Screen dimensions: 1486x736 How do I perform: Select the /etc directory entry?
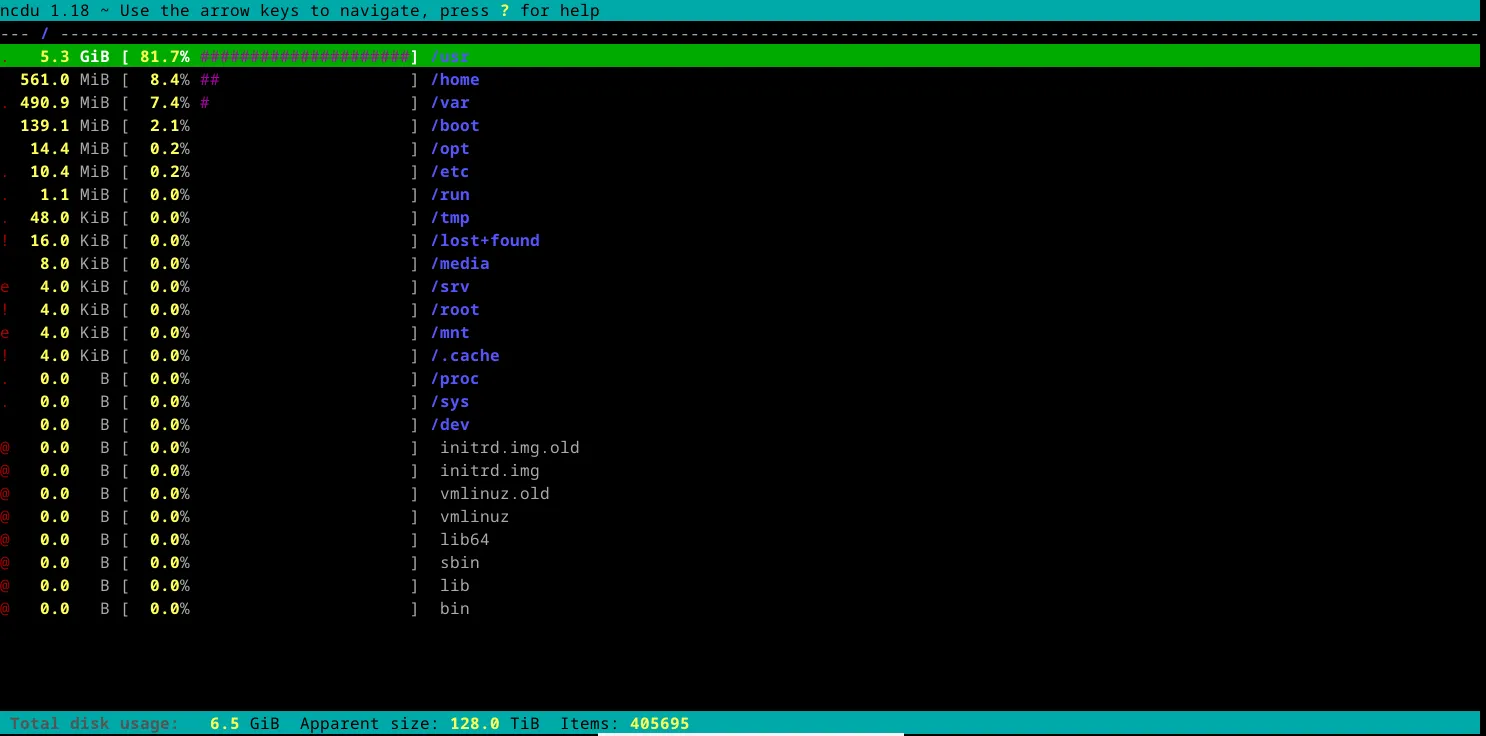point(450,172)
